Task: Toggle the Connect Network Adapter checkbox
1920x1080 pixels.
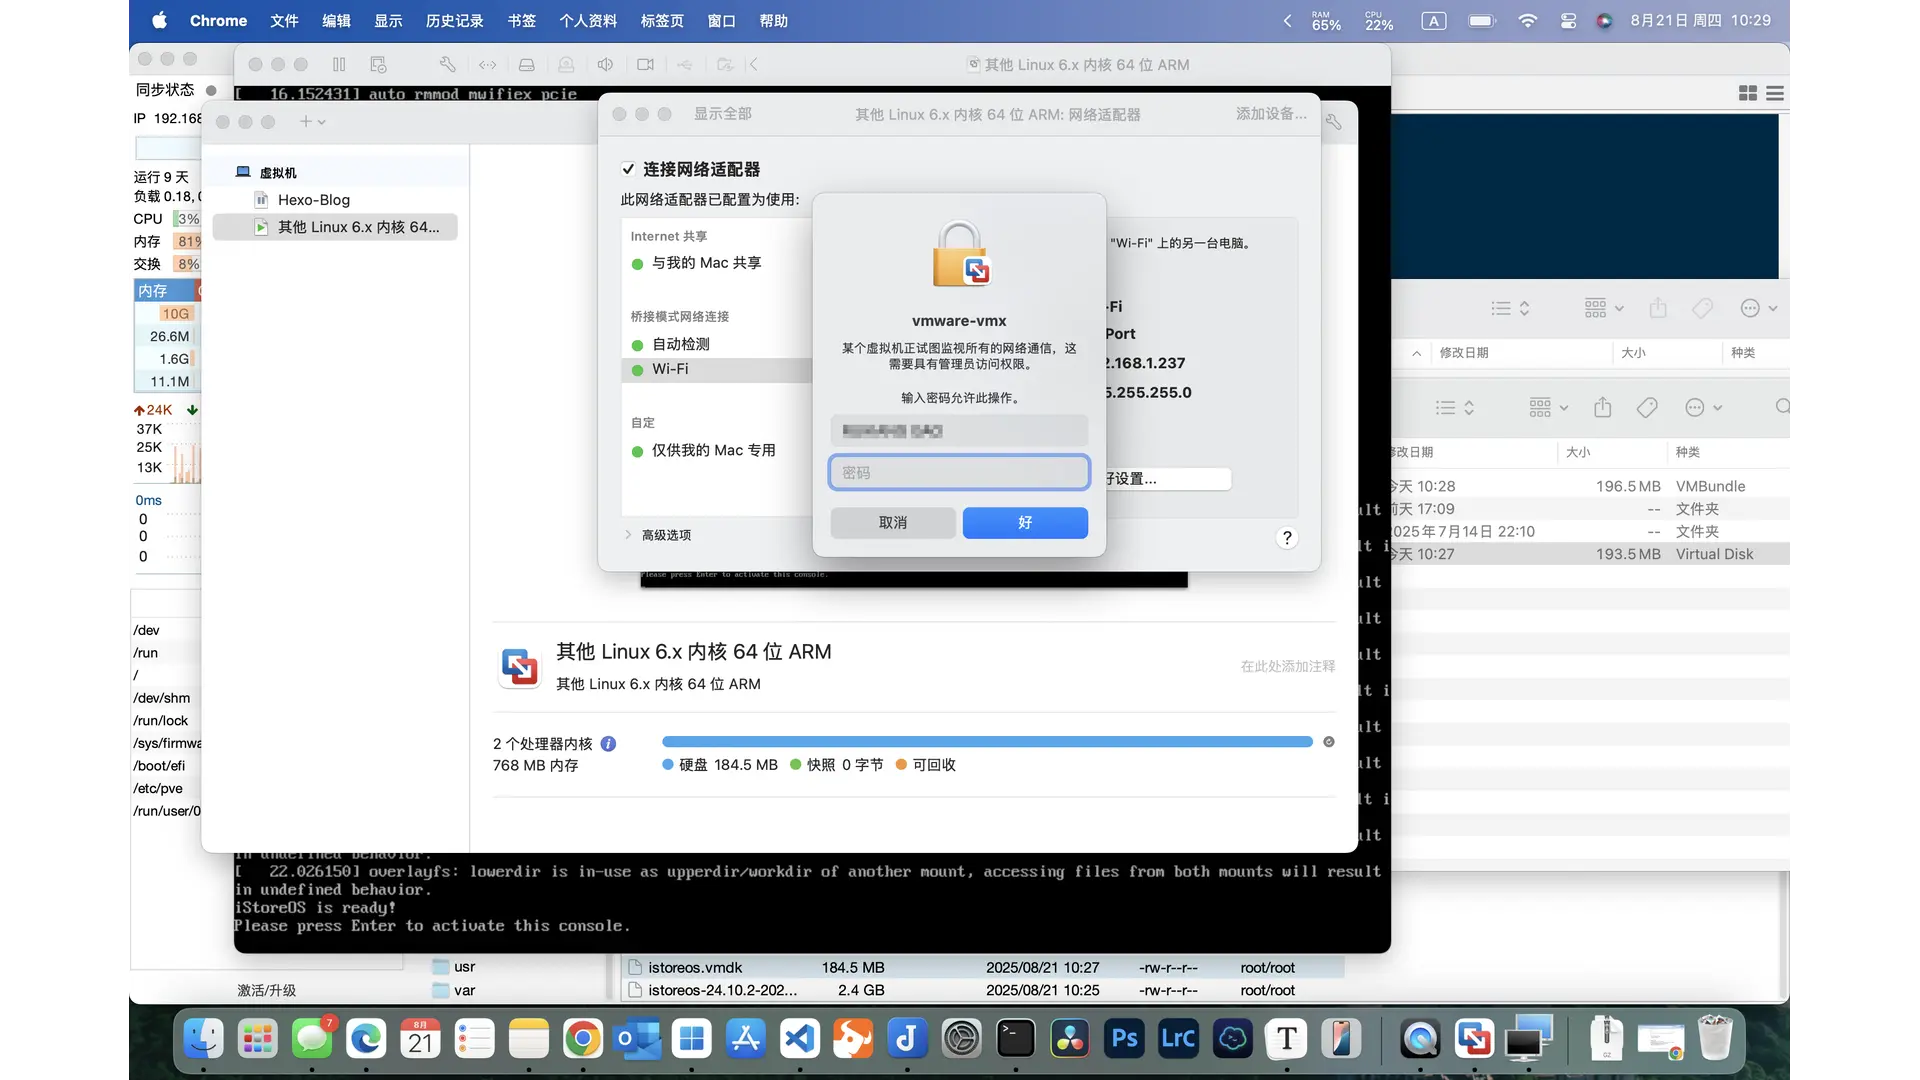Action: [x=628, y=169]
